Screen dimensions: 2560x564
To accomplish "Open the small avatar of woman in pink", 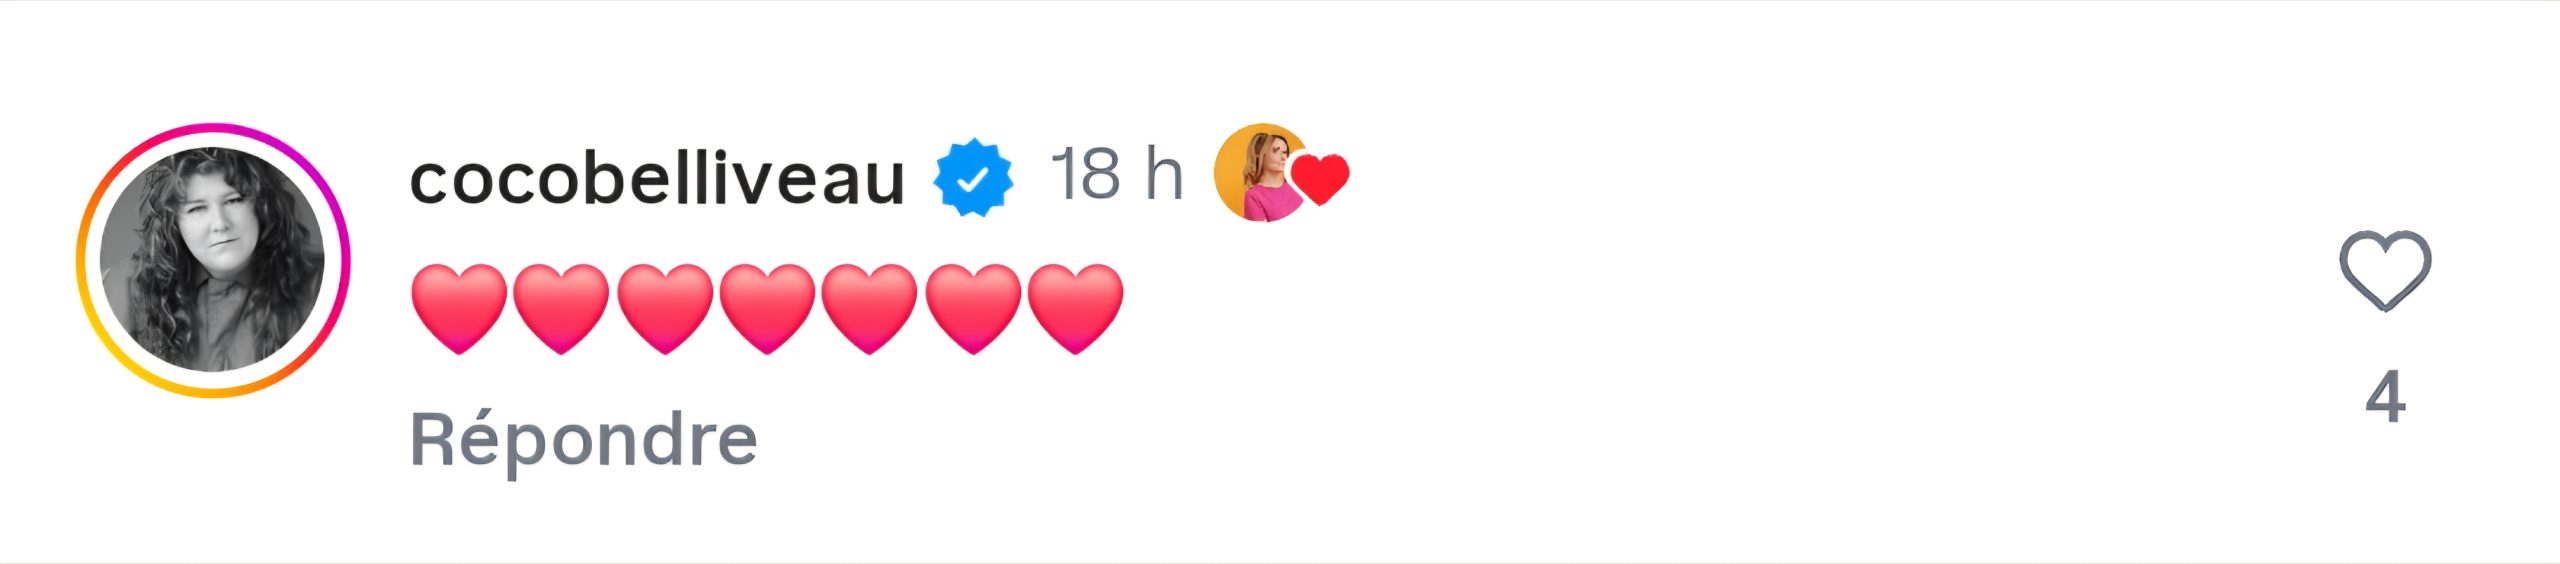I will pyautogui.click(x=1258, y=172).
